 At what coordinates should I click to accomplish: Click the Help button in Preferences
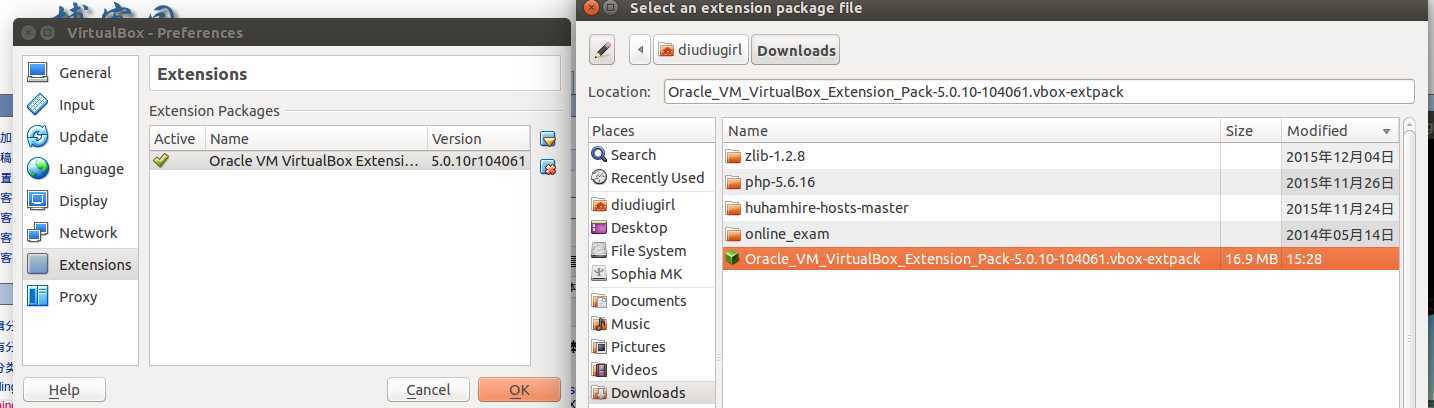pos(64,389)
